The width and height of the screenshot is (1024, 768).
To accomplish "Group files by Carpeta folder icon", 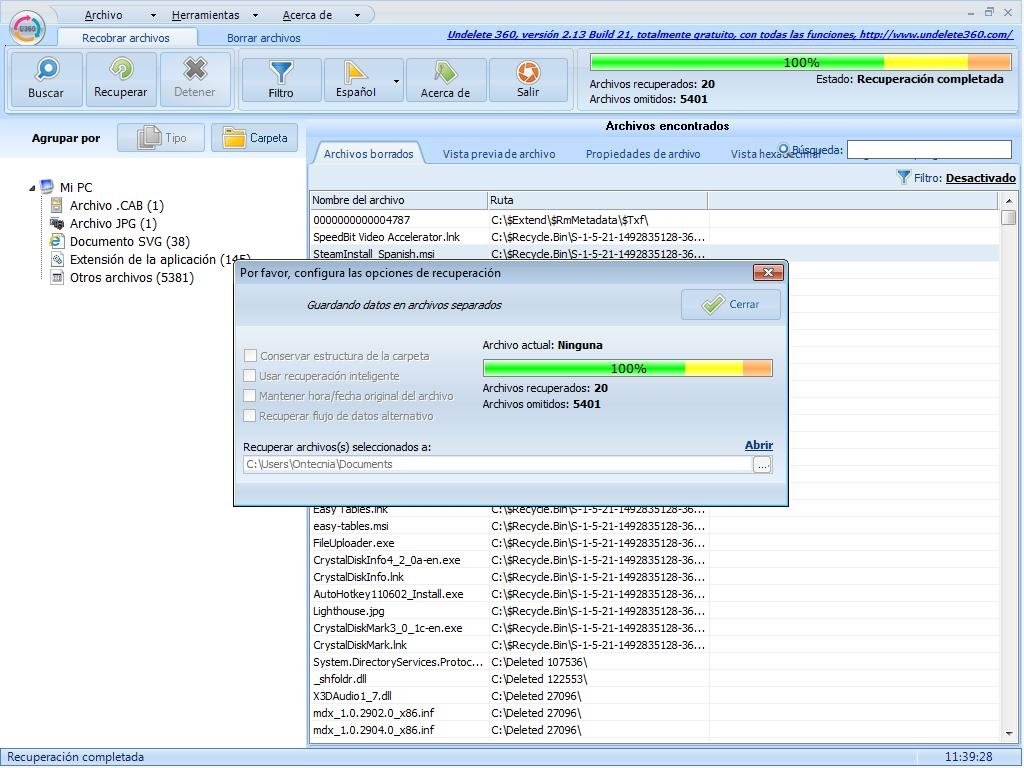I will (x=234, y=138).
